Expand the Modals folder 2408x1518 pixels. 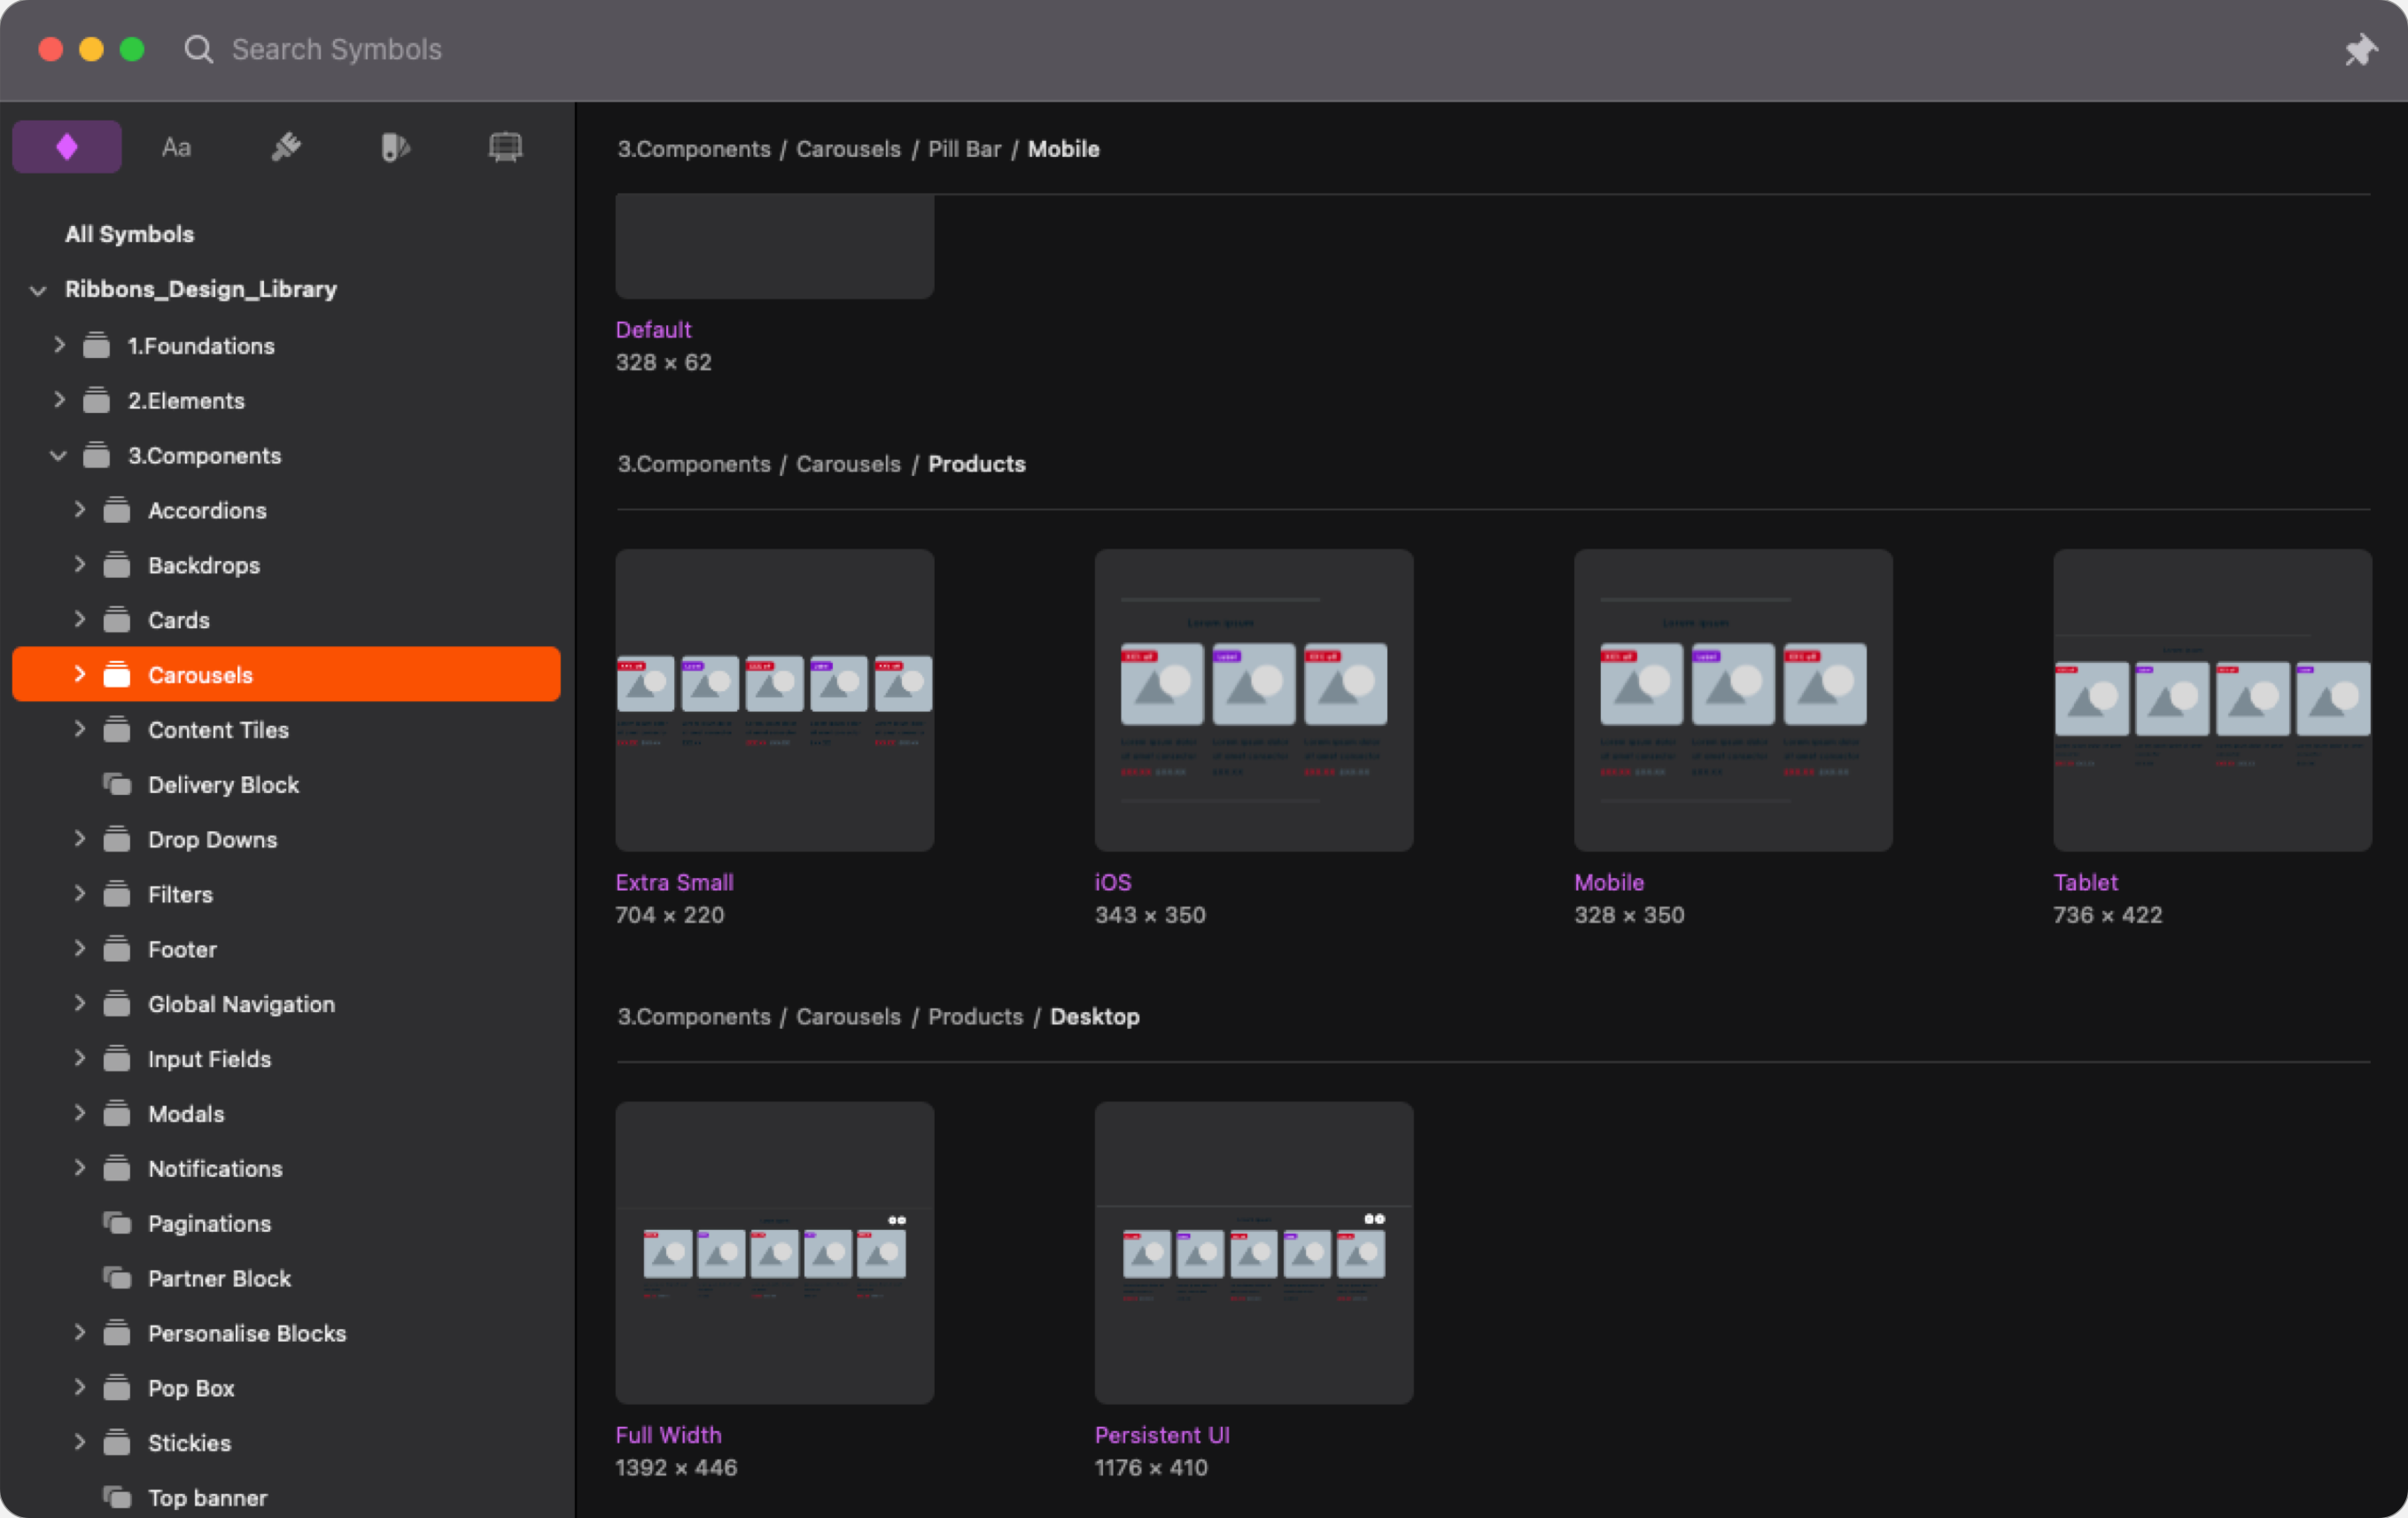coord(80,1113)
